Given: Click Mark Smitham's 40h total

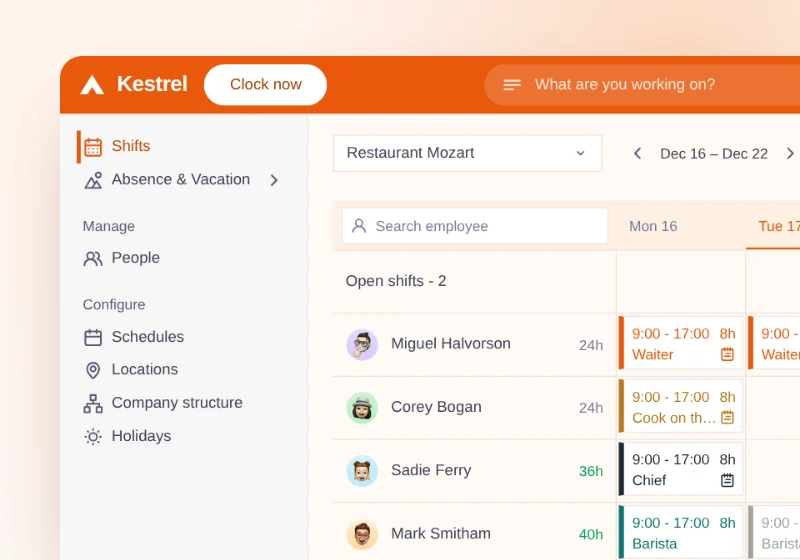Looking at the screenshot, I should 591,534.
